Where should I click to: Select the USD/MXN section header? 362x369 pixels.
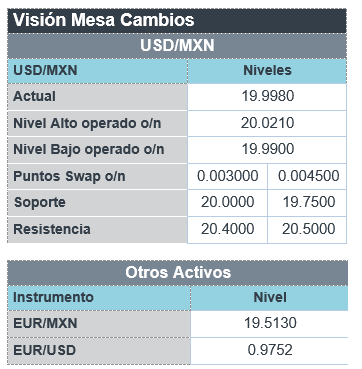coord(177,46)
